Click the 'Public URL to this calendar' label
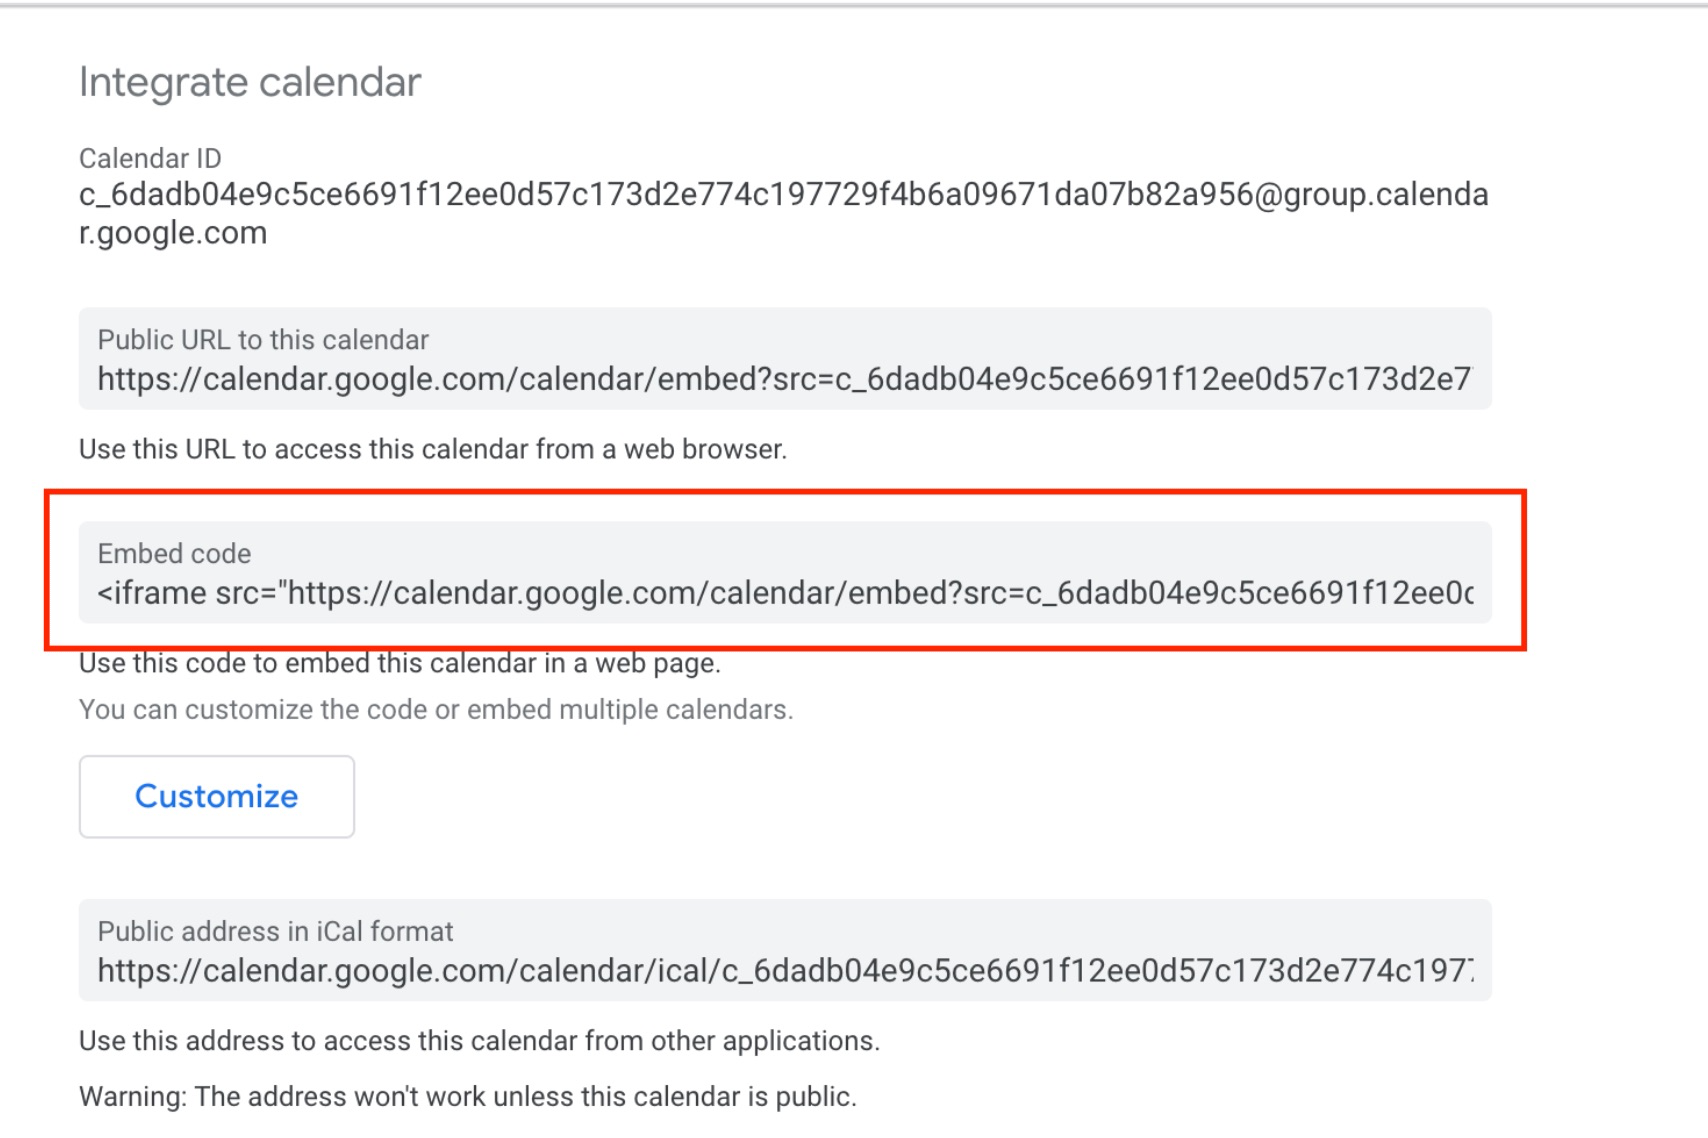The image size is (1708, 1138). pos(263,340)
